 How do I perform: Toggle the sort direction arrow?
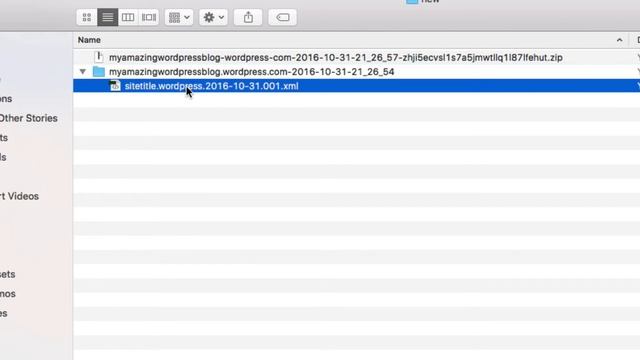620,40
